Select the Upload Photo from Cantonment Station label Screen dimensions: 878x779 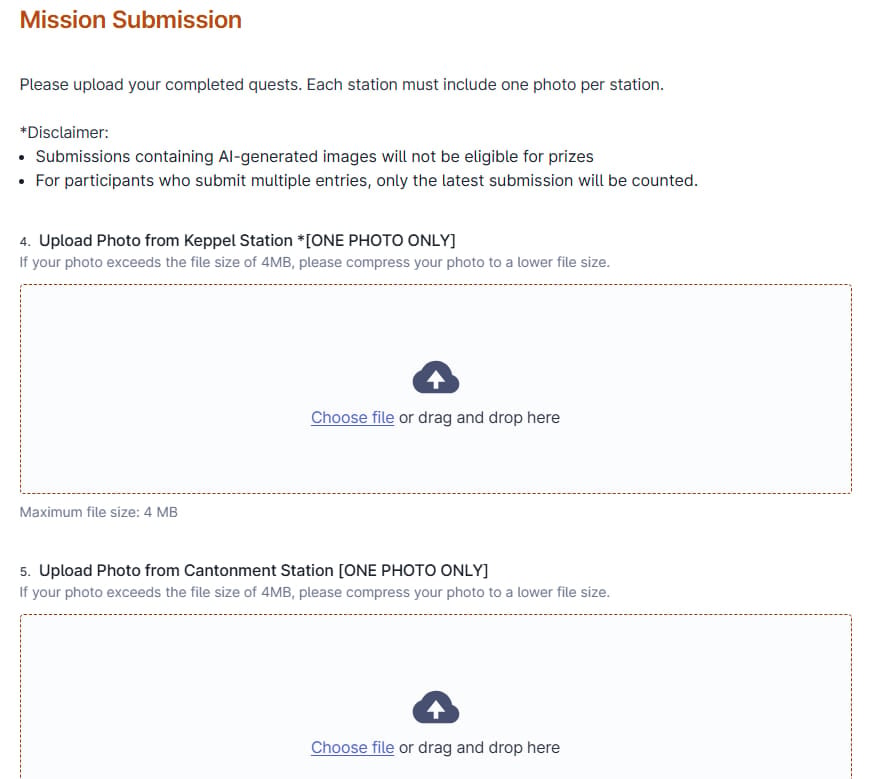click(263, 570)
